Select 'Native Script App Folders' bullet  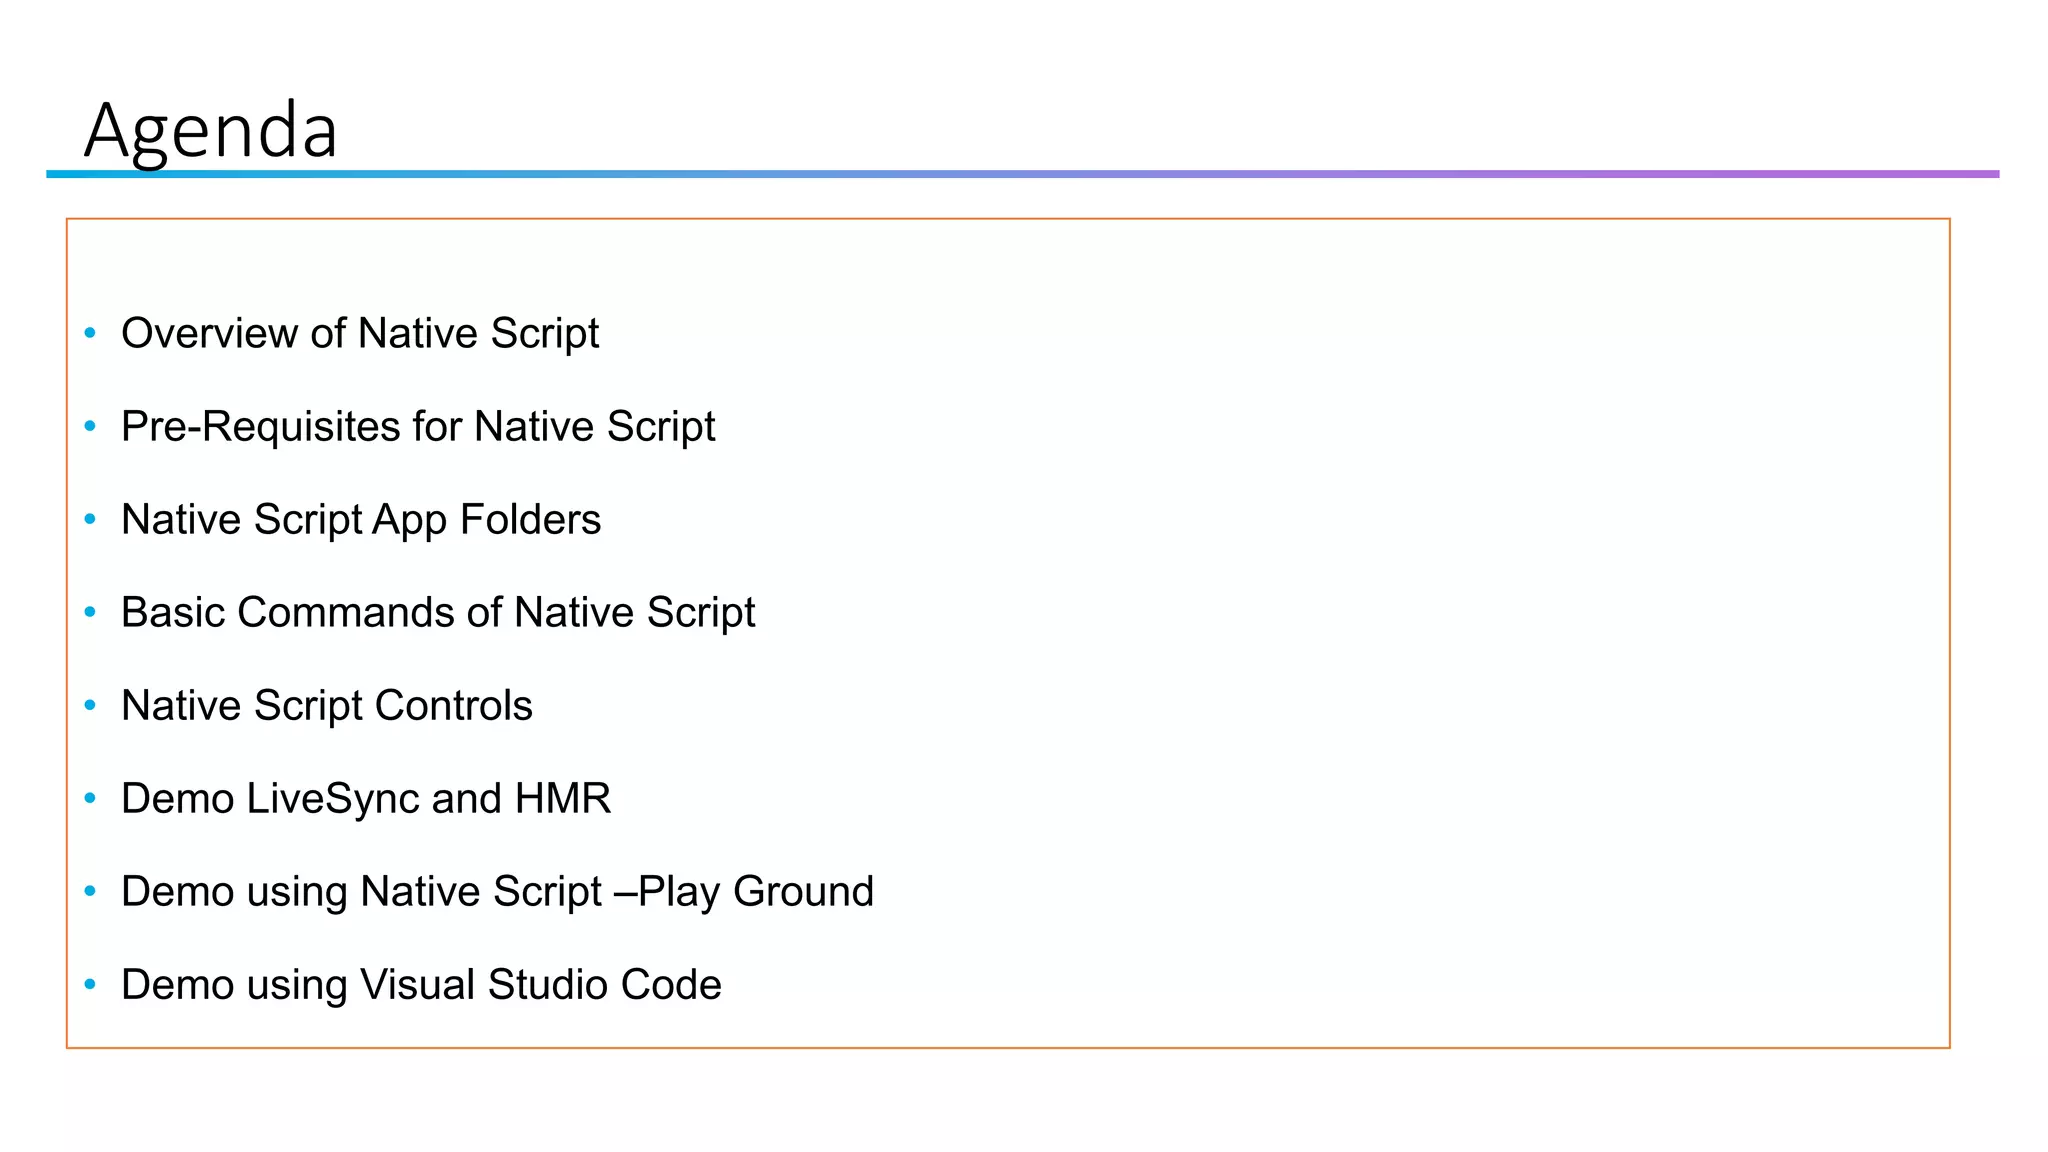[361, 520]
